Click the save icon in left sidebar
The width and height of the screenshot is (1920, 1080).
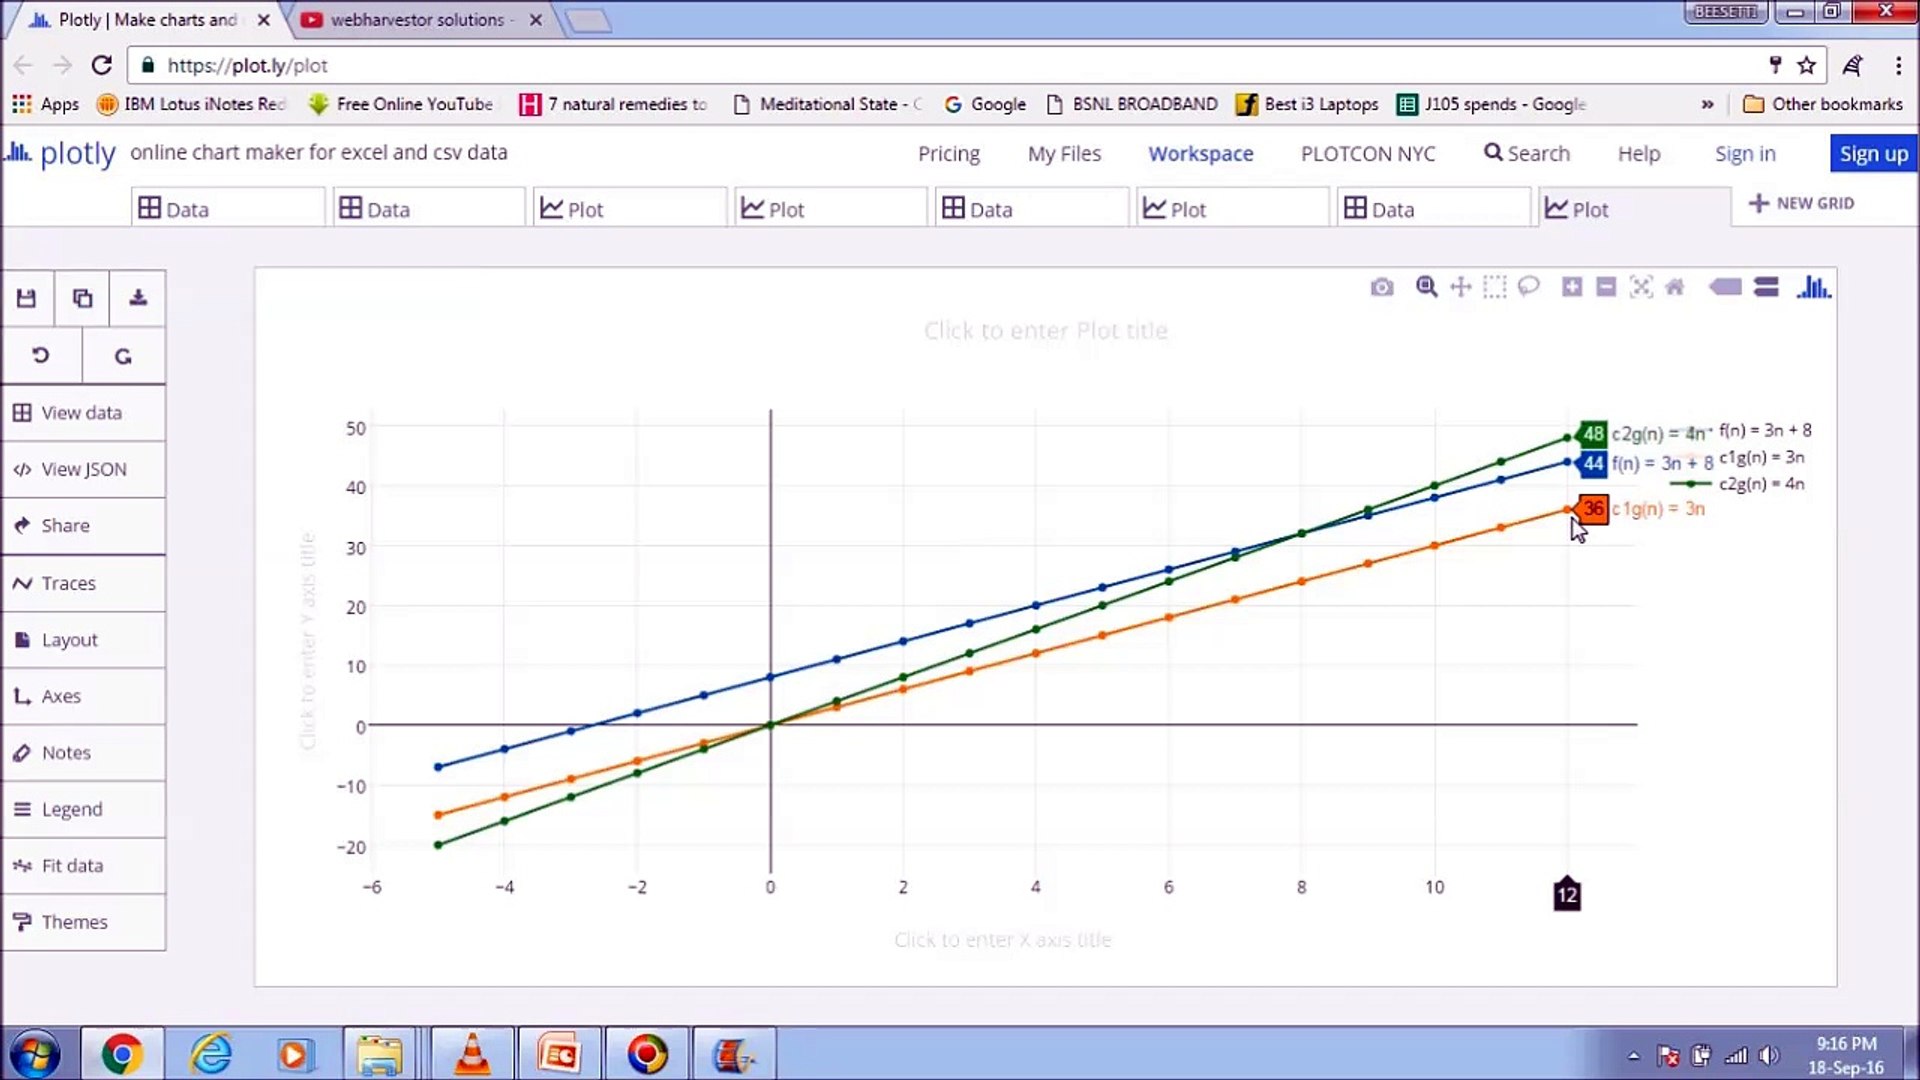pyautogui.click(x=27, y=298)
